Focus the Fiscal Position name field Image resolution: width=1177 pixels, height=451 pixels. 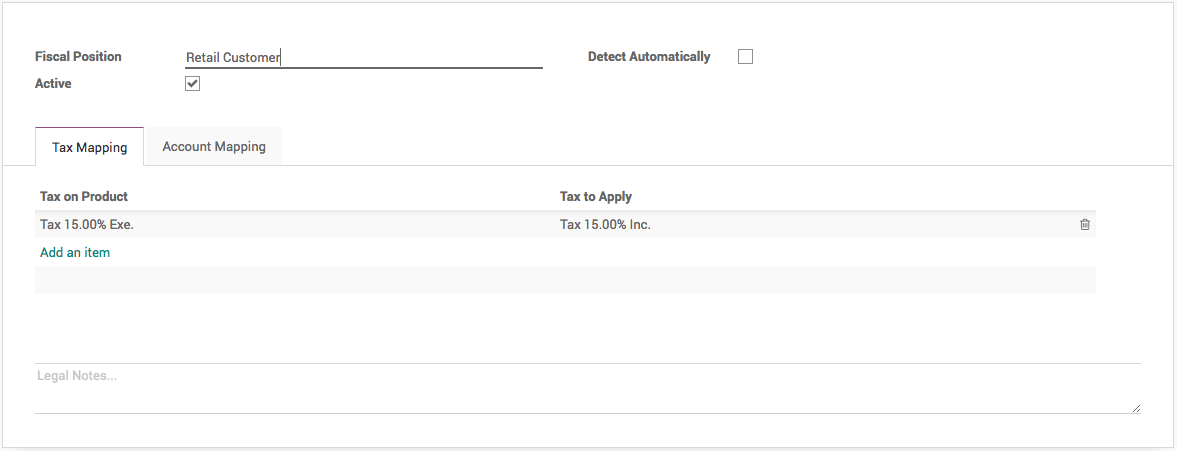363,58
